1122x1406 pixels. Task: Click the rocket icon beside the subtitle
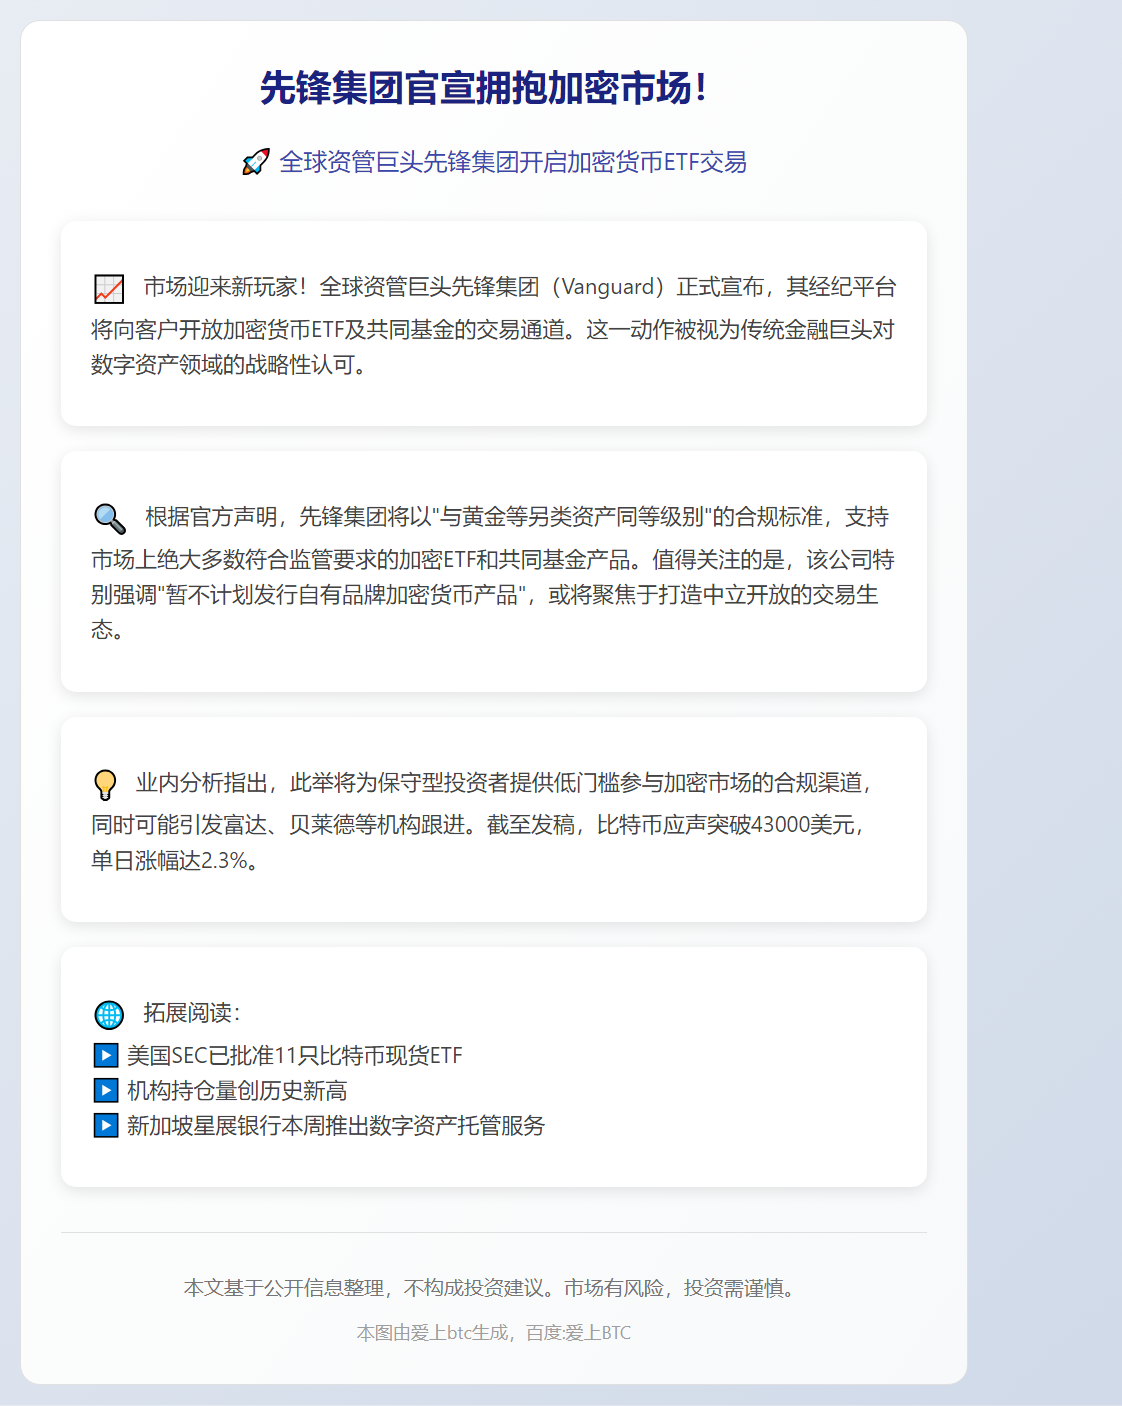257,162
